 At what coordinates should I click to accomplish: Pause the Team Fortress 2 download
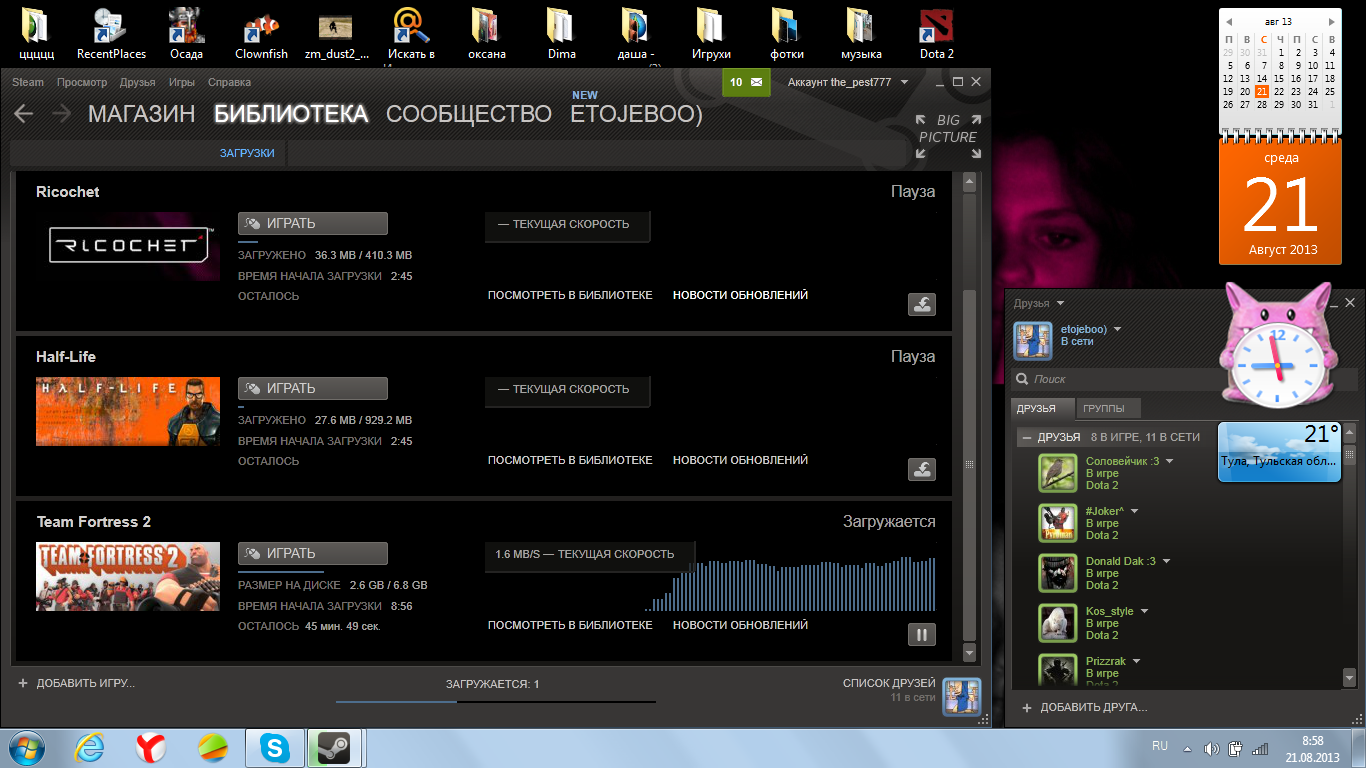921,634
